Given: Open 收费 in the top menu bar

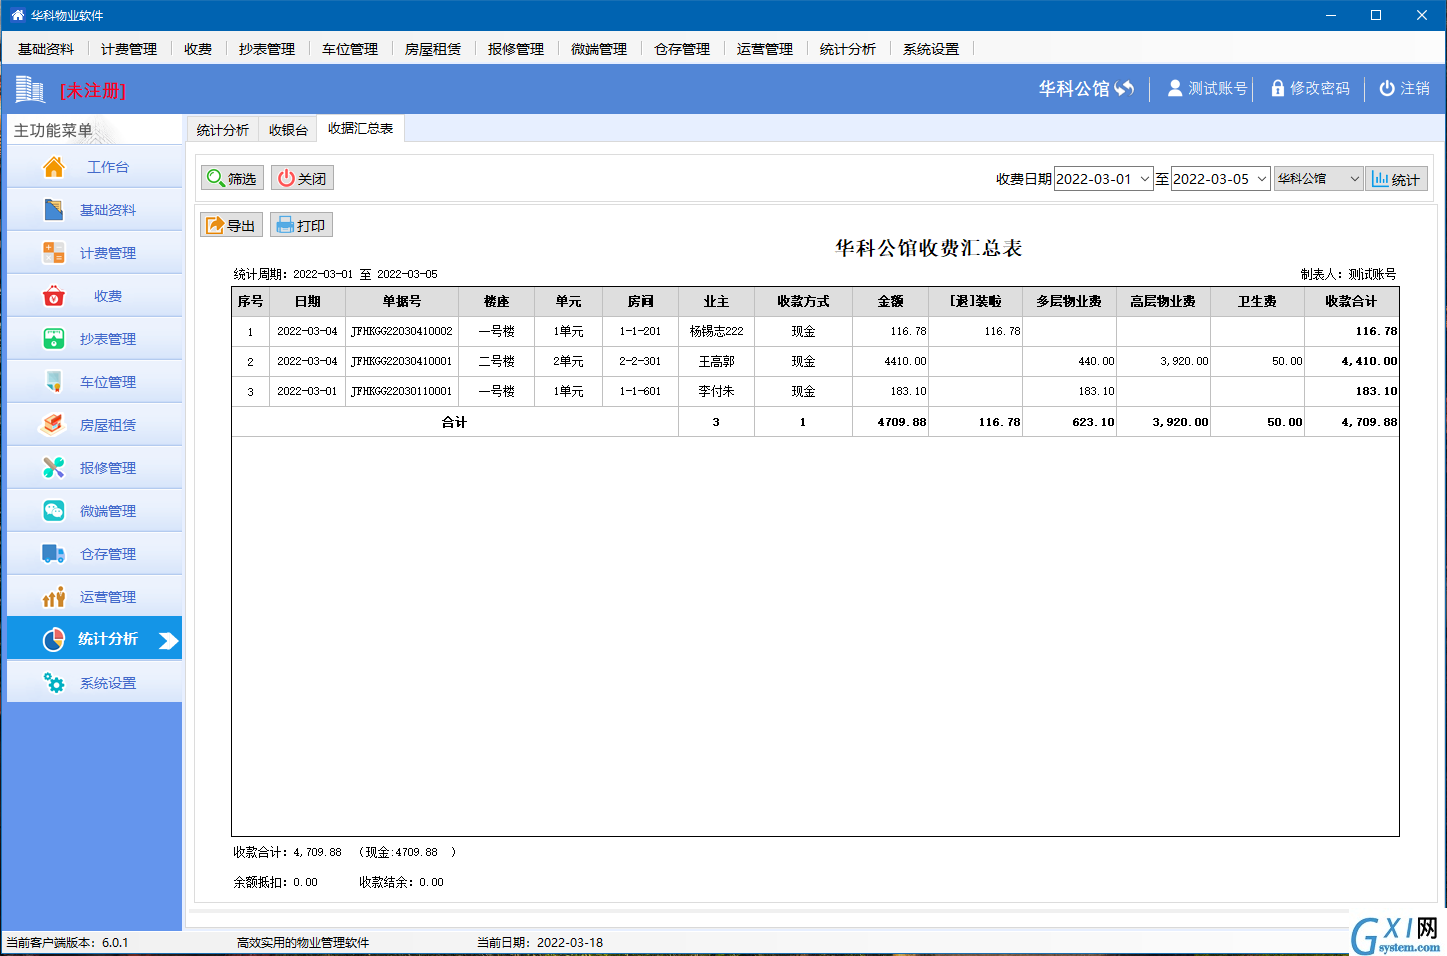Looking at the screenshot, I should pos(198,49).
